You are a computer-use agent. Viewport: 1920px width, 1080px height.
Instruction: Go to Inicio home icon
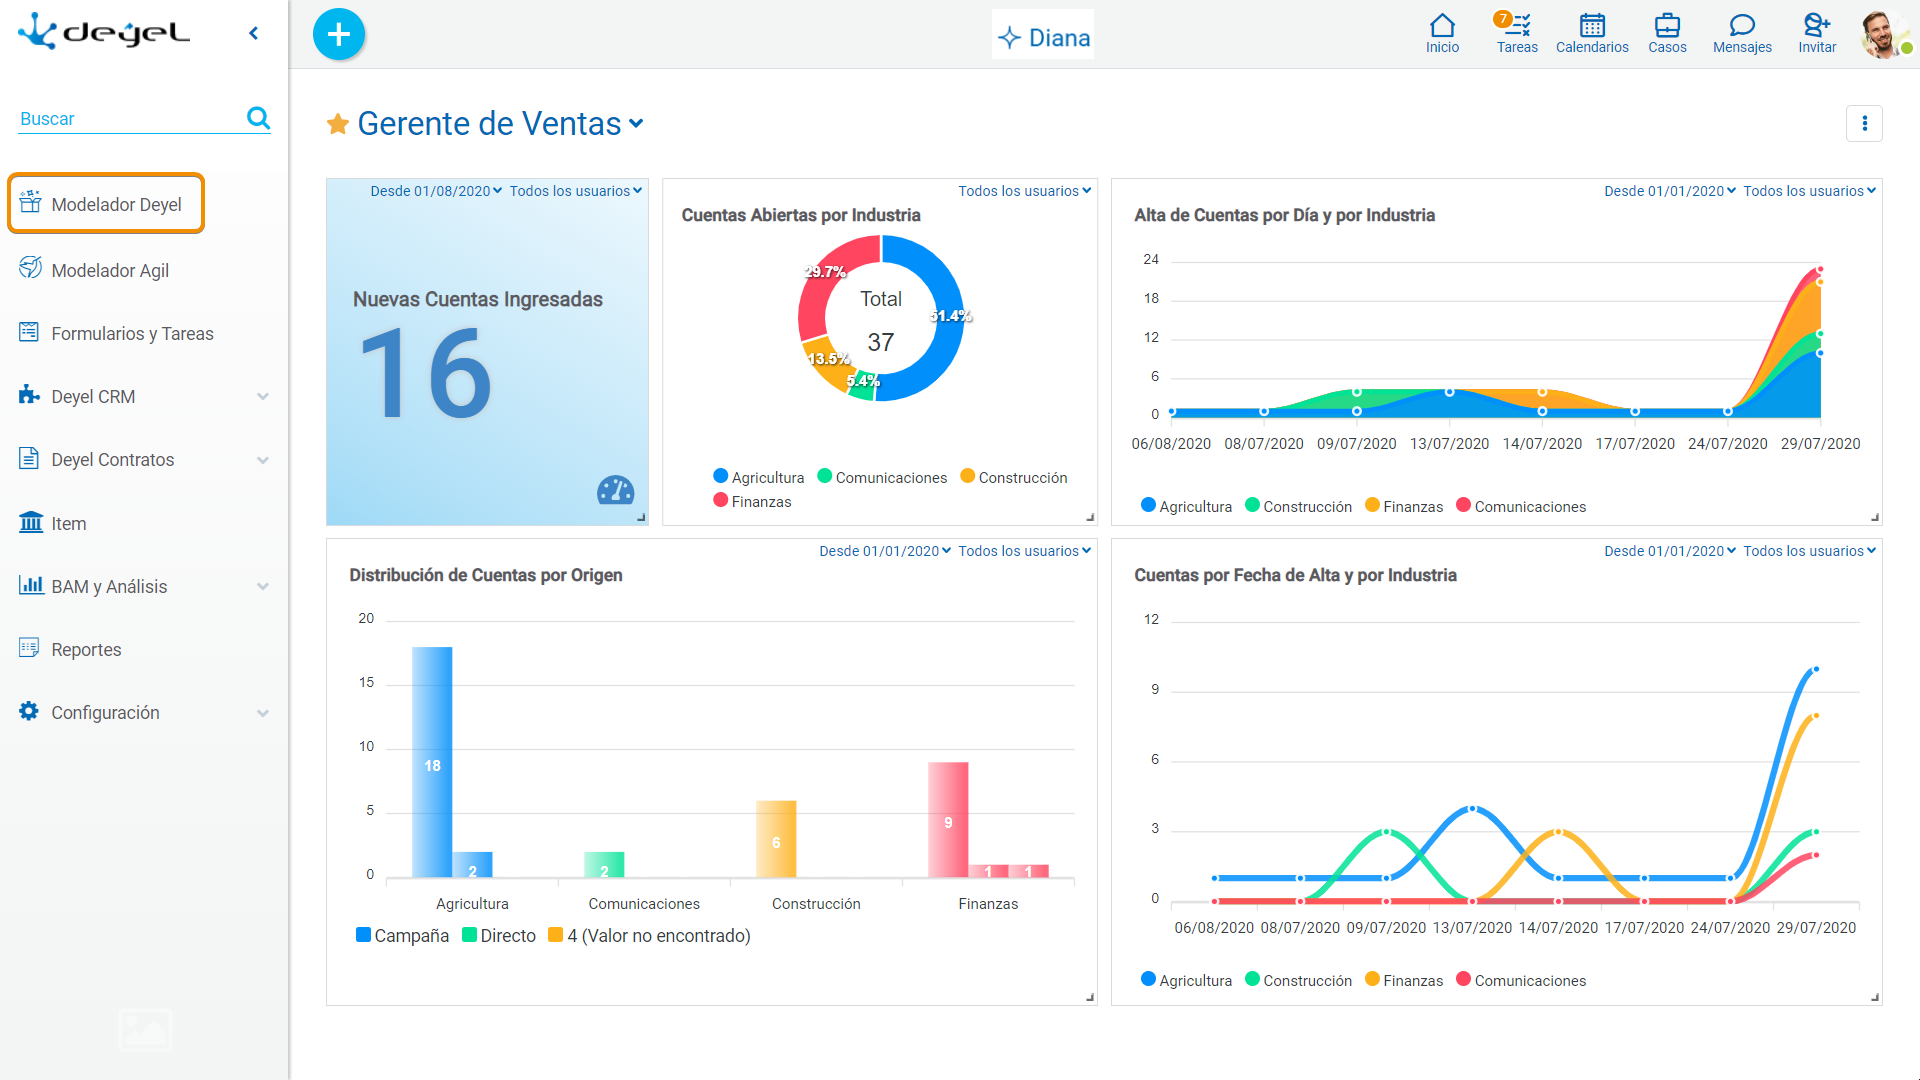(1442, 33)
